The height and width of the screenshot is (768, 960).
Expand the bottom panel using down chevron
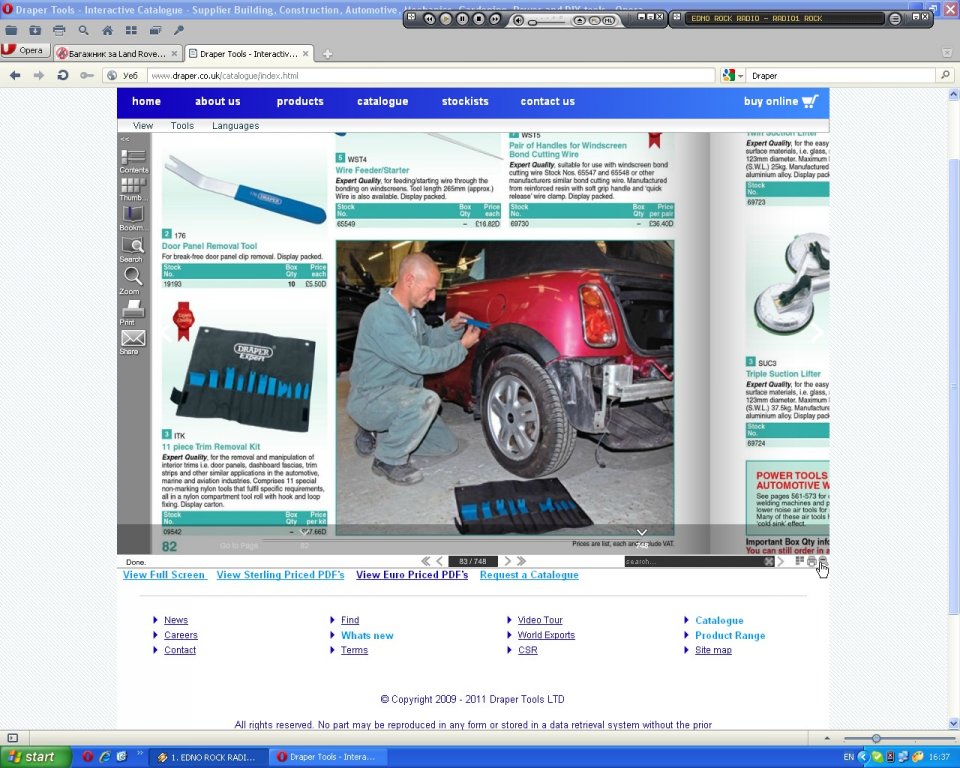point(642,532)
